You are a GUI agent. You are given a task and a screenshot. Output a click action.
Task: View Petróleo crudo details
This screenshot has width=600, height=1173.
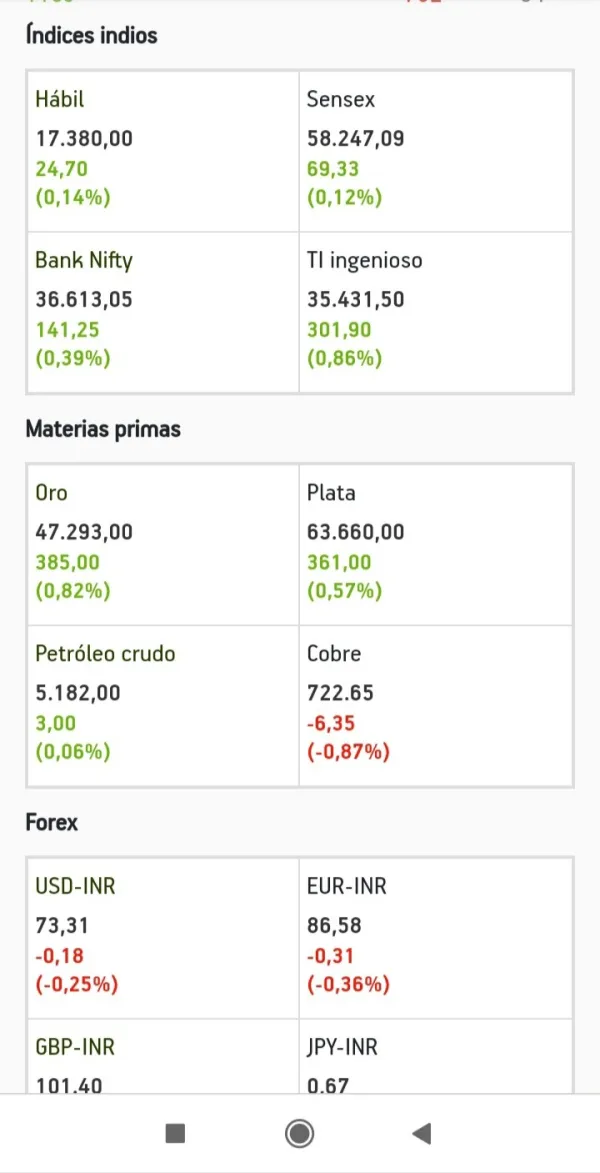pos(163,706)
